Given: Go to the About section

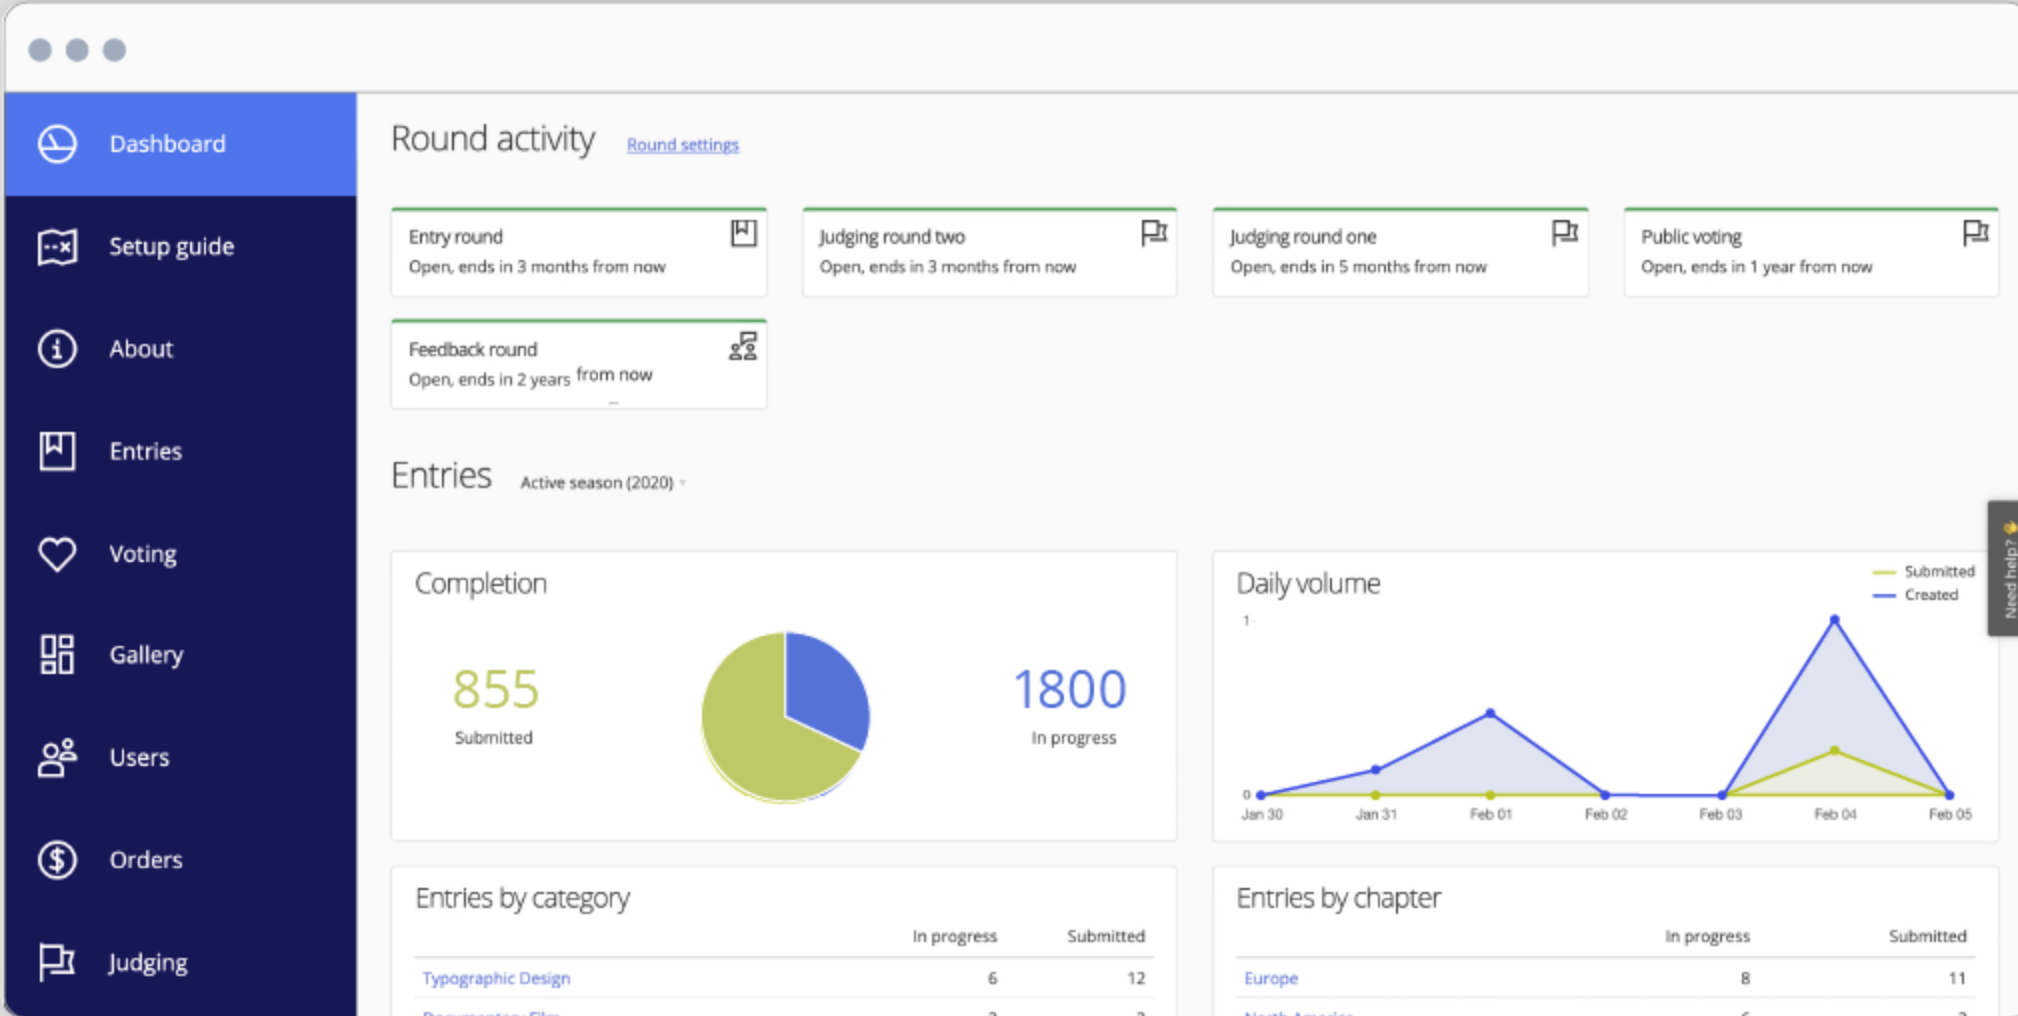Looking at the screenshot, I should tap(180, 349).
